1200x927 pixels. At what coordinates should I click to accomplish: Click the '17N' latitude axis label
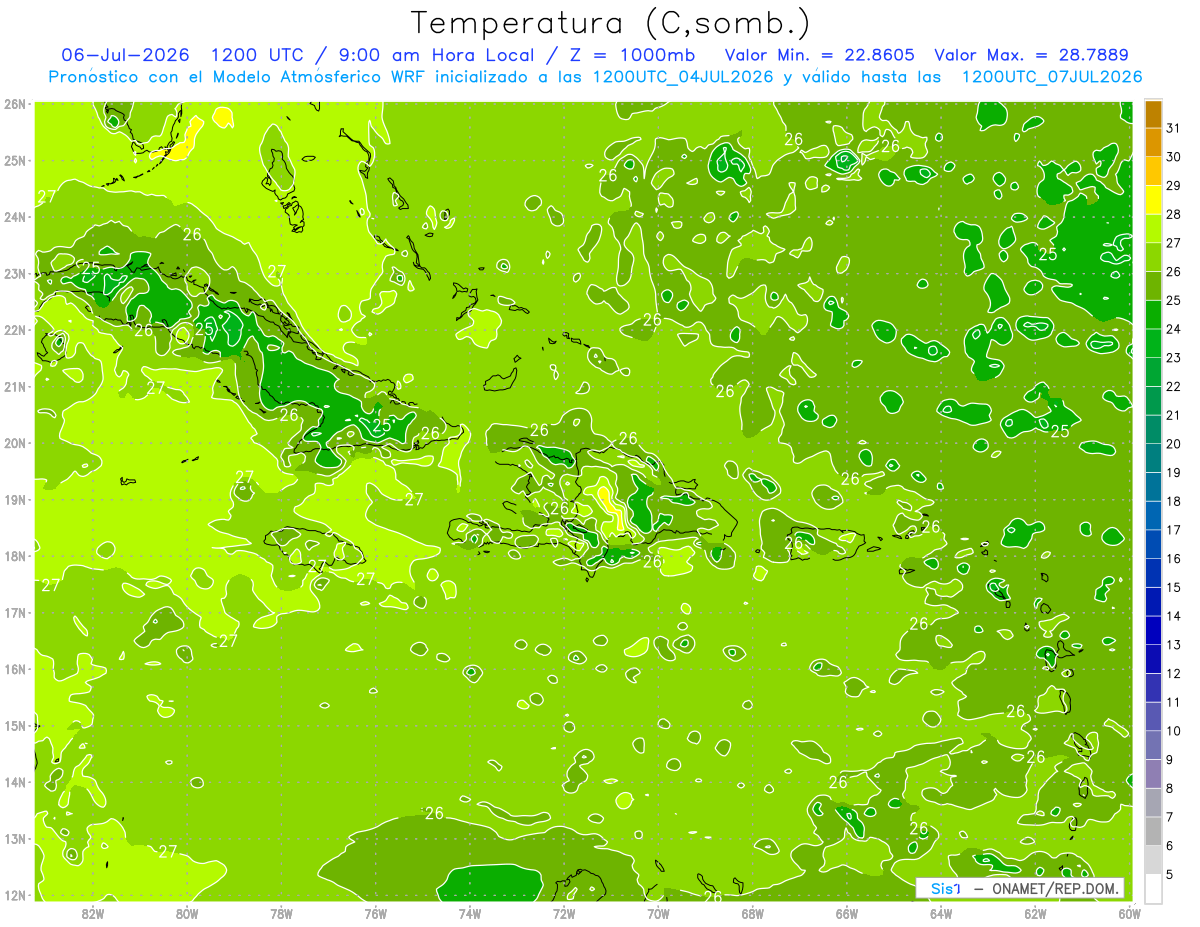click(14, 612)
